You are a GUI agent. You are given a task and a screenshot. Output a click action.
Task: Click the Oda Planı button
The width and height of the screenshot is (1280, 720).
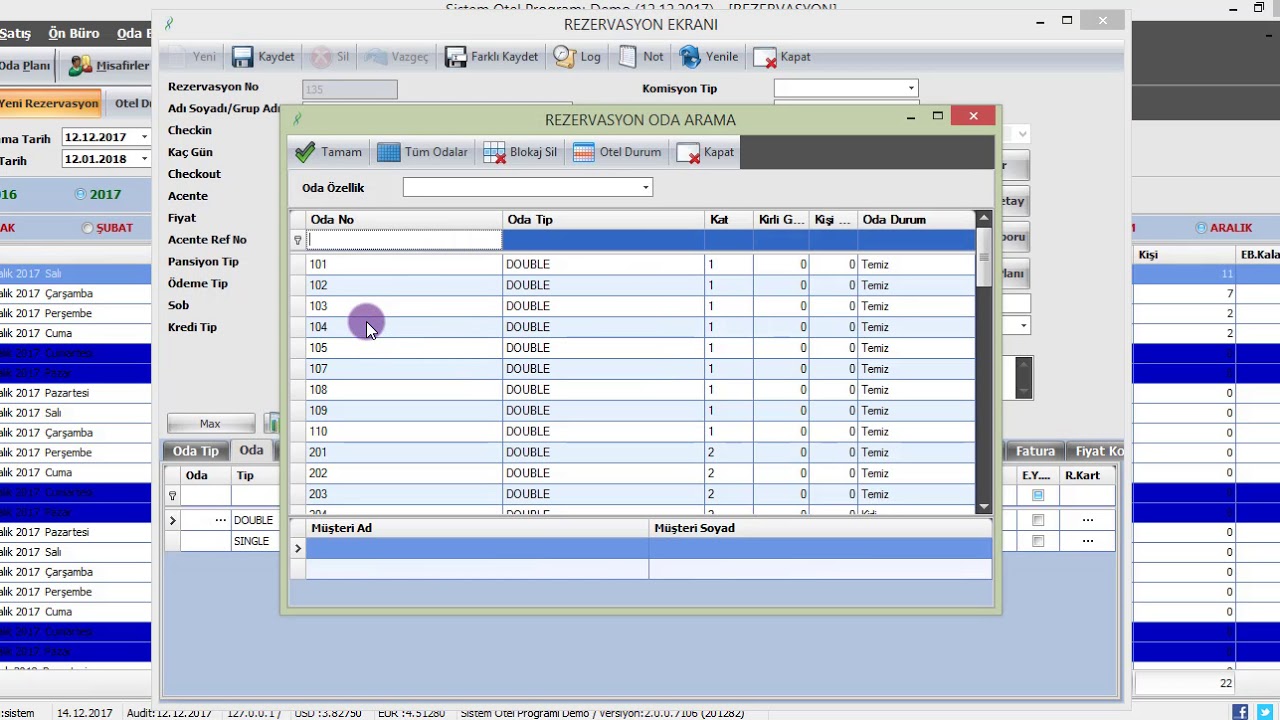26,66
